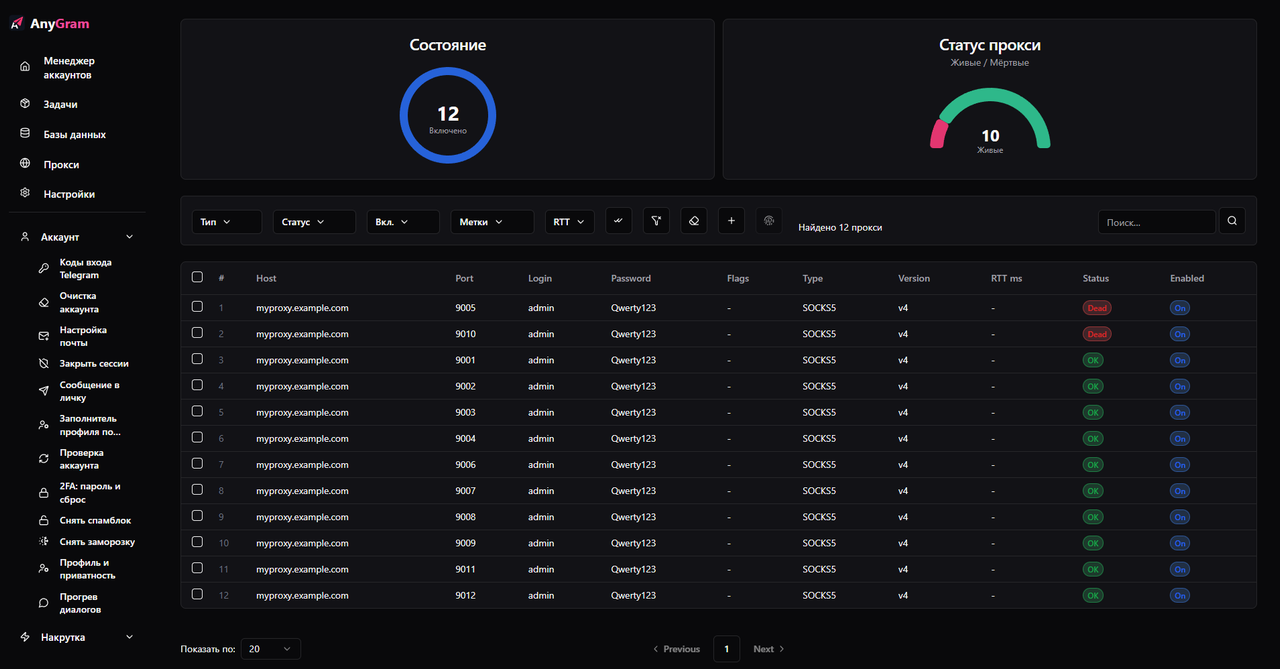Open the Тип filter dropdown
The width and height of the screenshot is (1280, 669).
[x=227, y=222]
